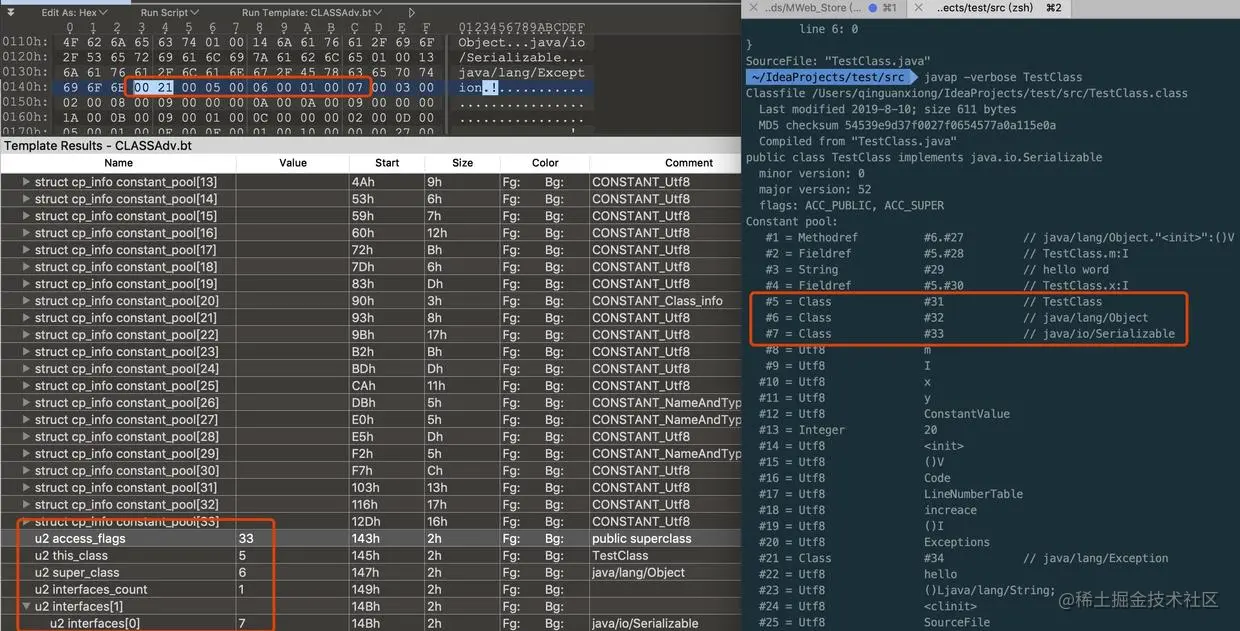Expand the constant_pool[13] struct node
The height and width of the screenshot is (631, 1240).
tap(27, 182)
